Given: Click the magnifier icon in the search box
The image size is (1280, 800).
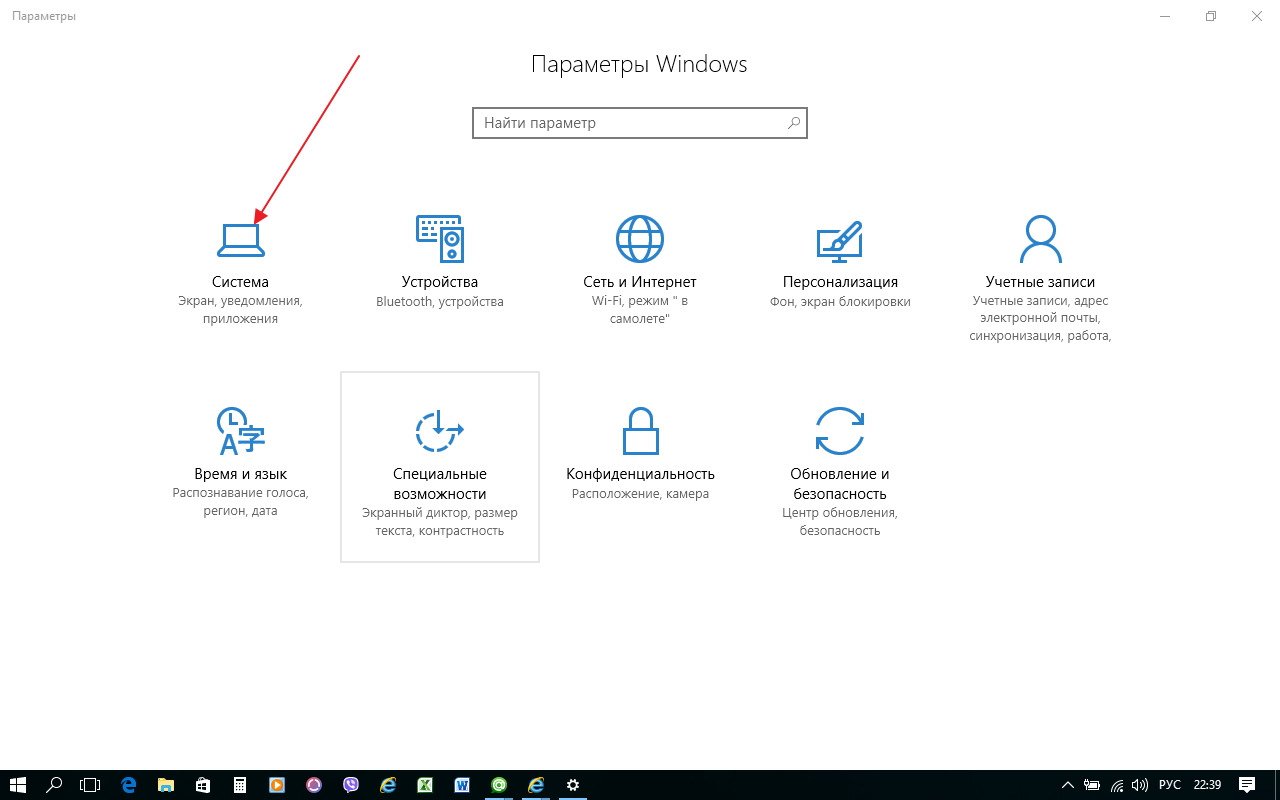Looking at the screenshot, I should [x=793, y=123].
